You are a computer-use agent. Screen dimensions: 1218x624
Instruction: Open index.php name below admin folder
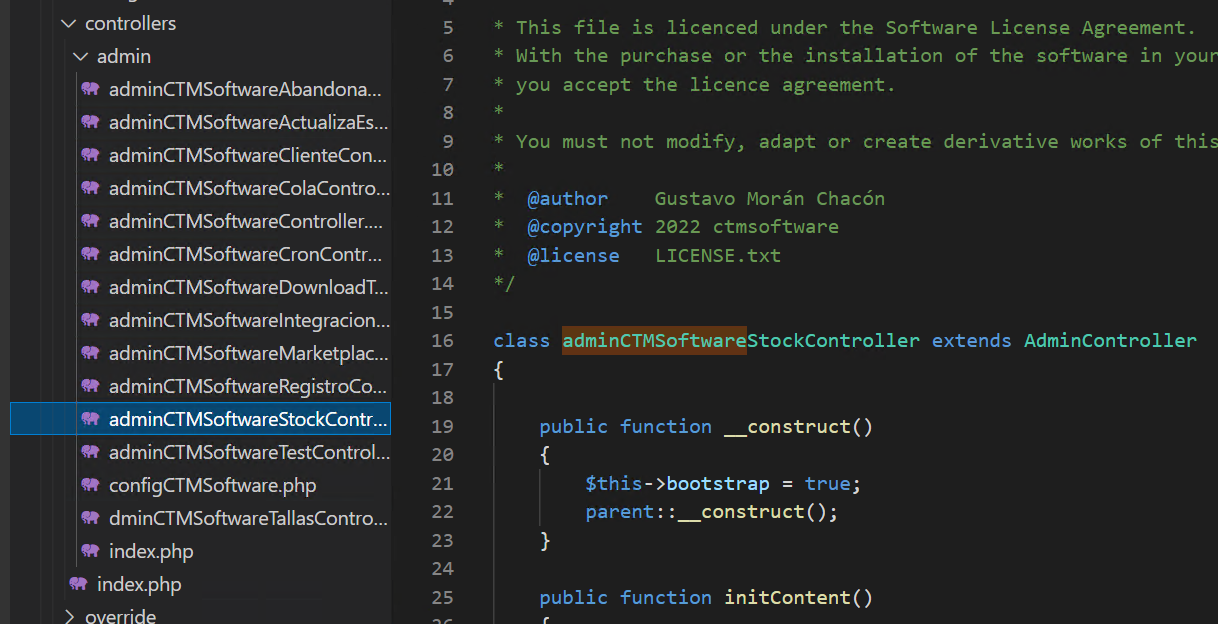139,584
